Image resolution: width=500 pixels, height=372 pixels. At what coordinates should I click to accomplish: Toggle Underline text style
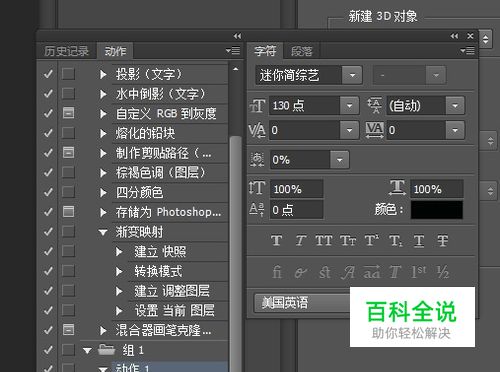419,240
